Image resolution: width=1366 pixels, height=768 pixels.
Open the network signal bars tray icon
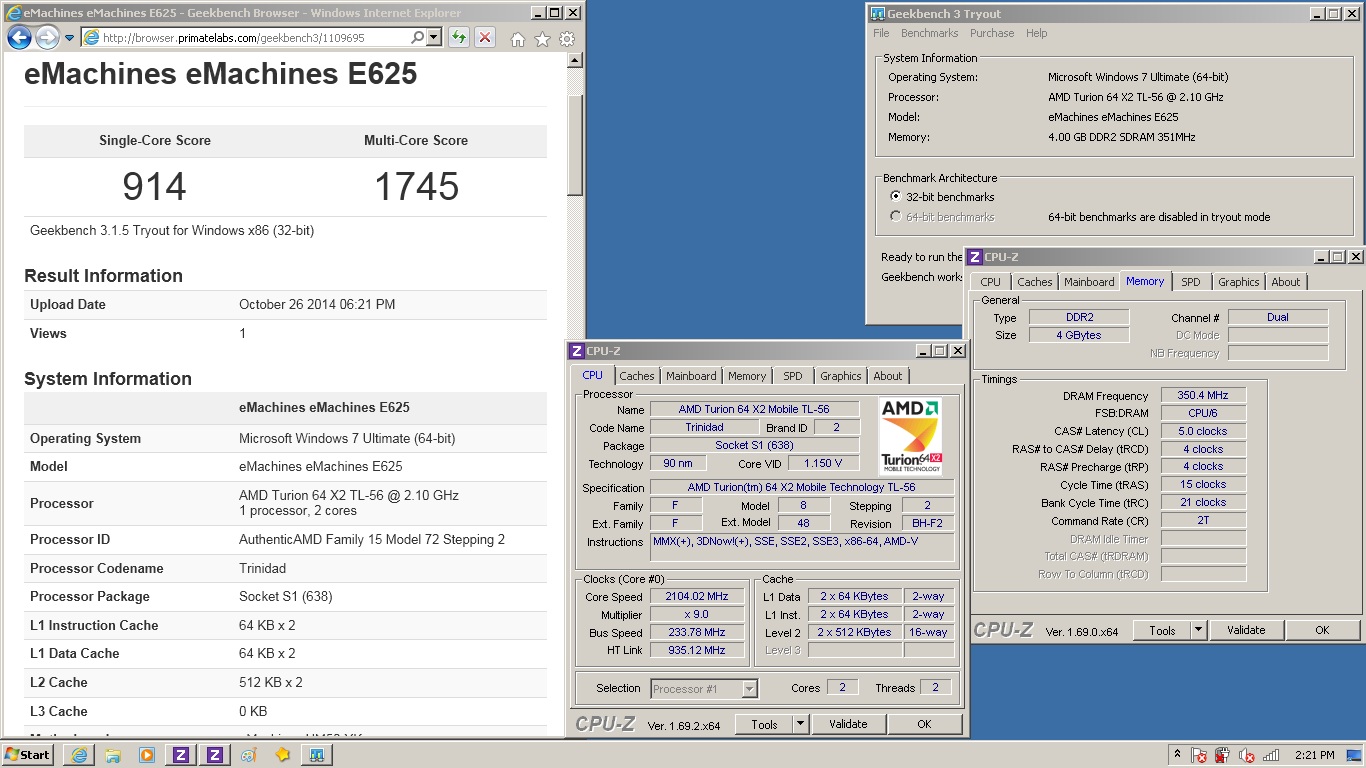click(x=1272, y=756)
